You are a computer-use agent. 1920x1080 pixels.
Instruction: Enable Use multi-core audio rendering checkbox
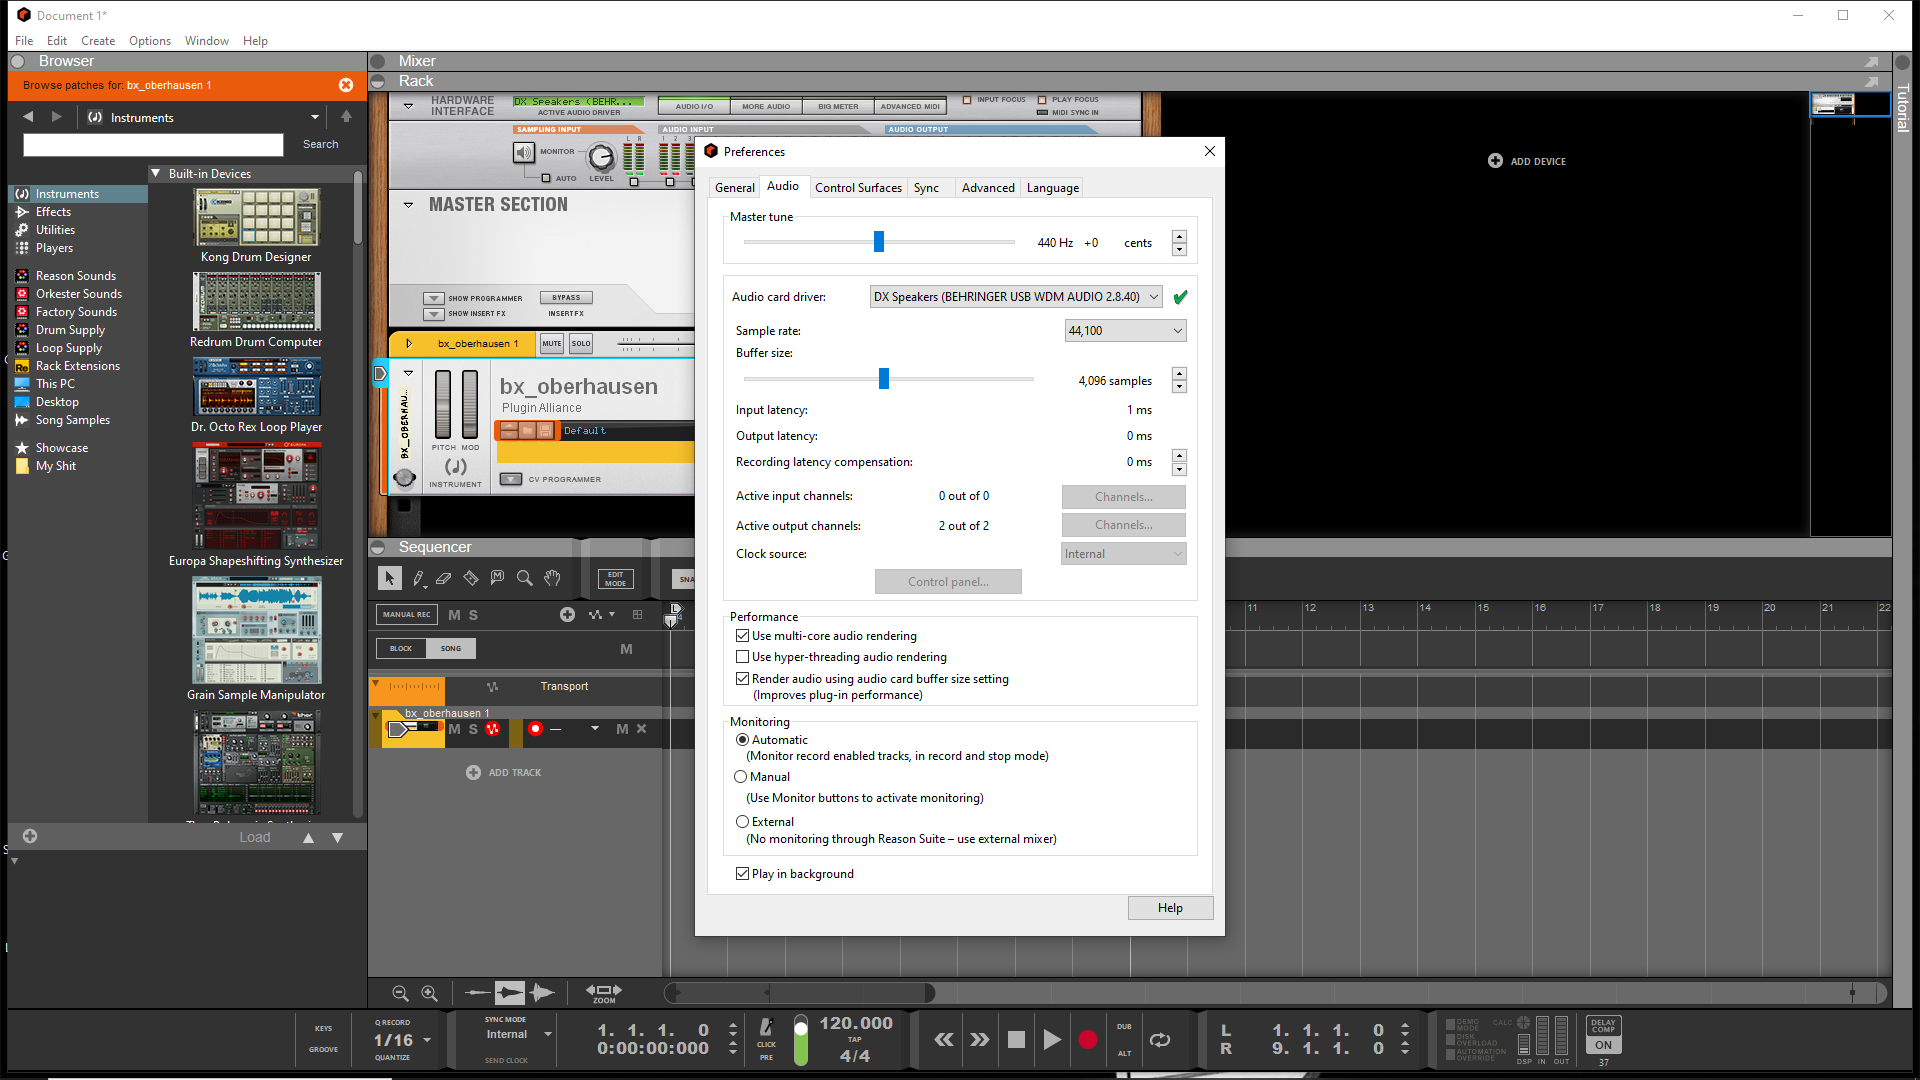coord(742,636)
